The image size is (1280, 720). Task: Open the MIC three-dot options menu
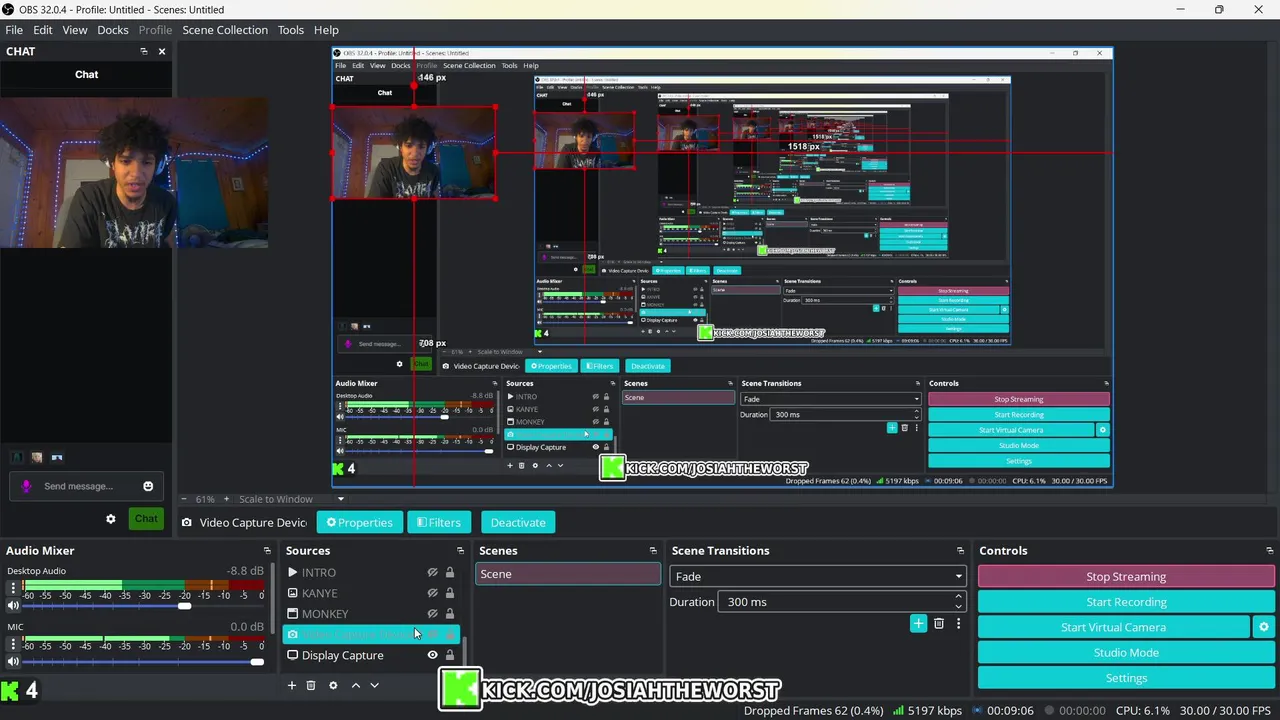pos(13,644)
